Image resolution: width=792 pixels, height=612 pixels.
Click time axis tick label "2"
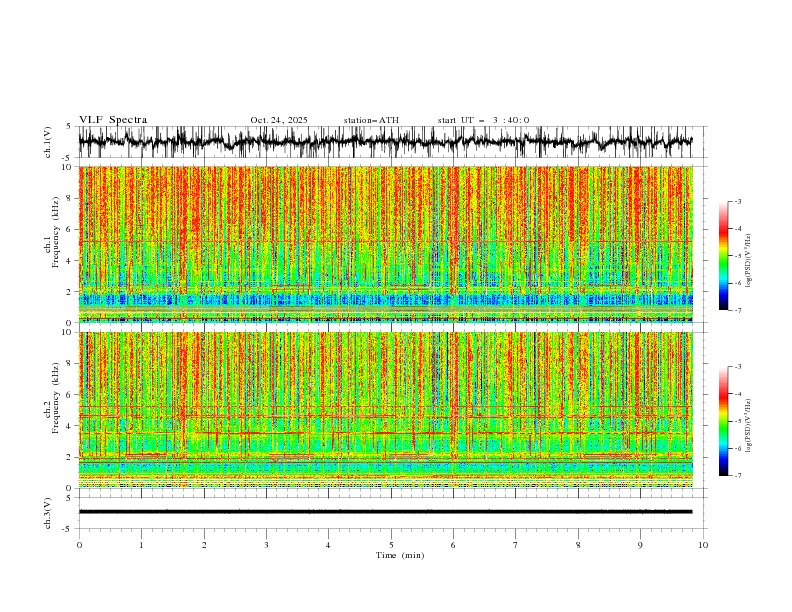click(204, 545)
